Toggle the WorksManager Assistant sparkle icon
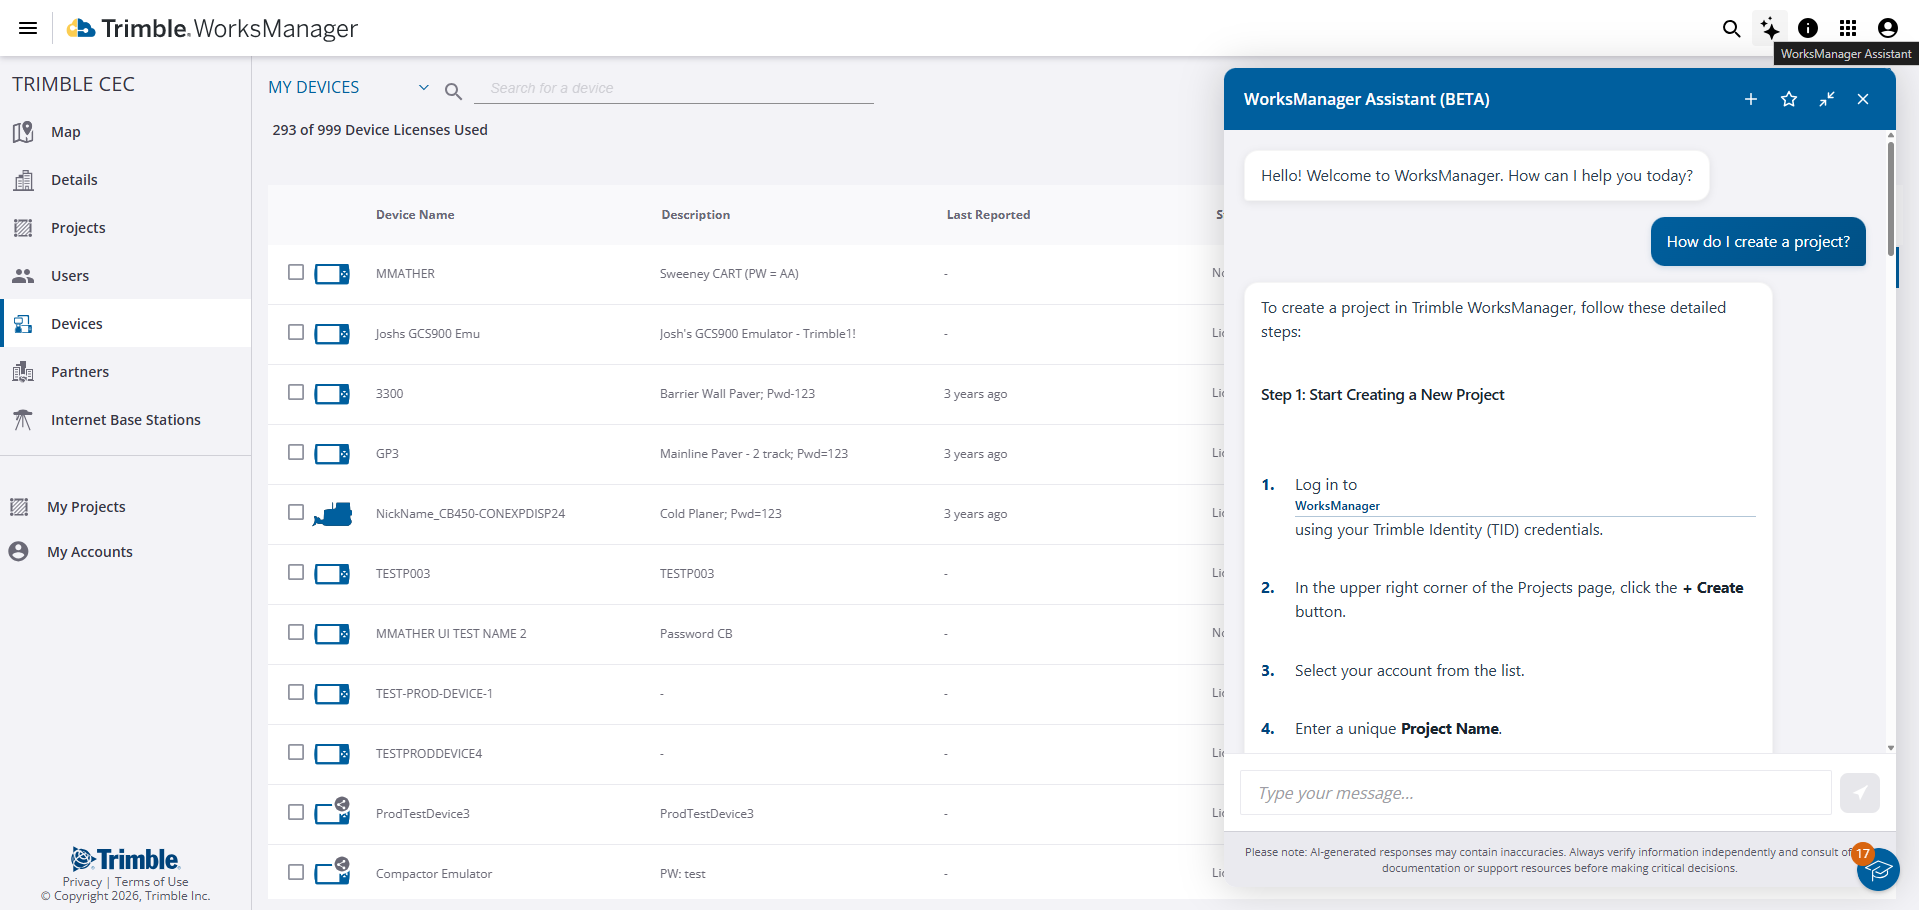Screen dimensions: 1919x910 [x=1770, y=28]
